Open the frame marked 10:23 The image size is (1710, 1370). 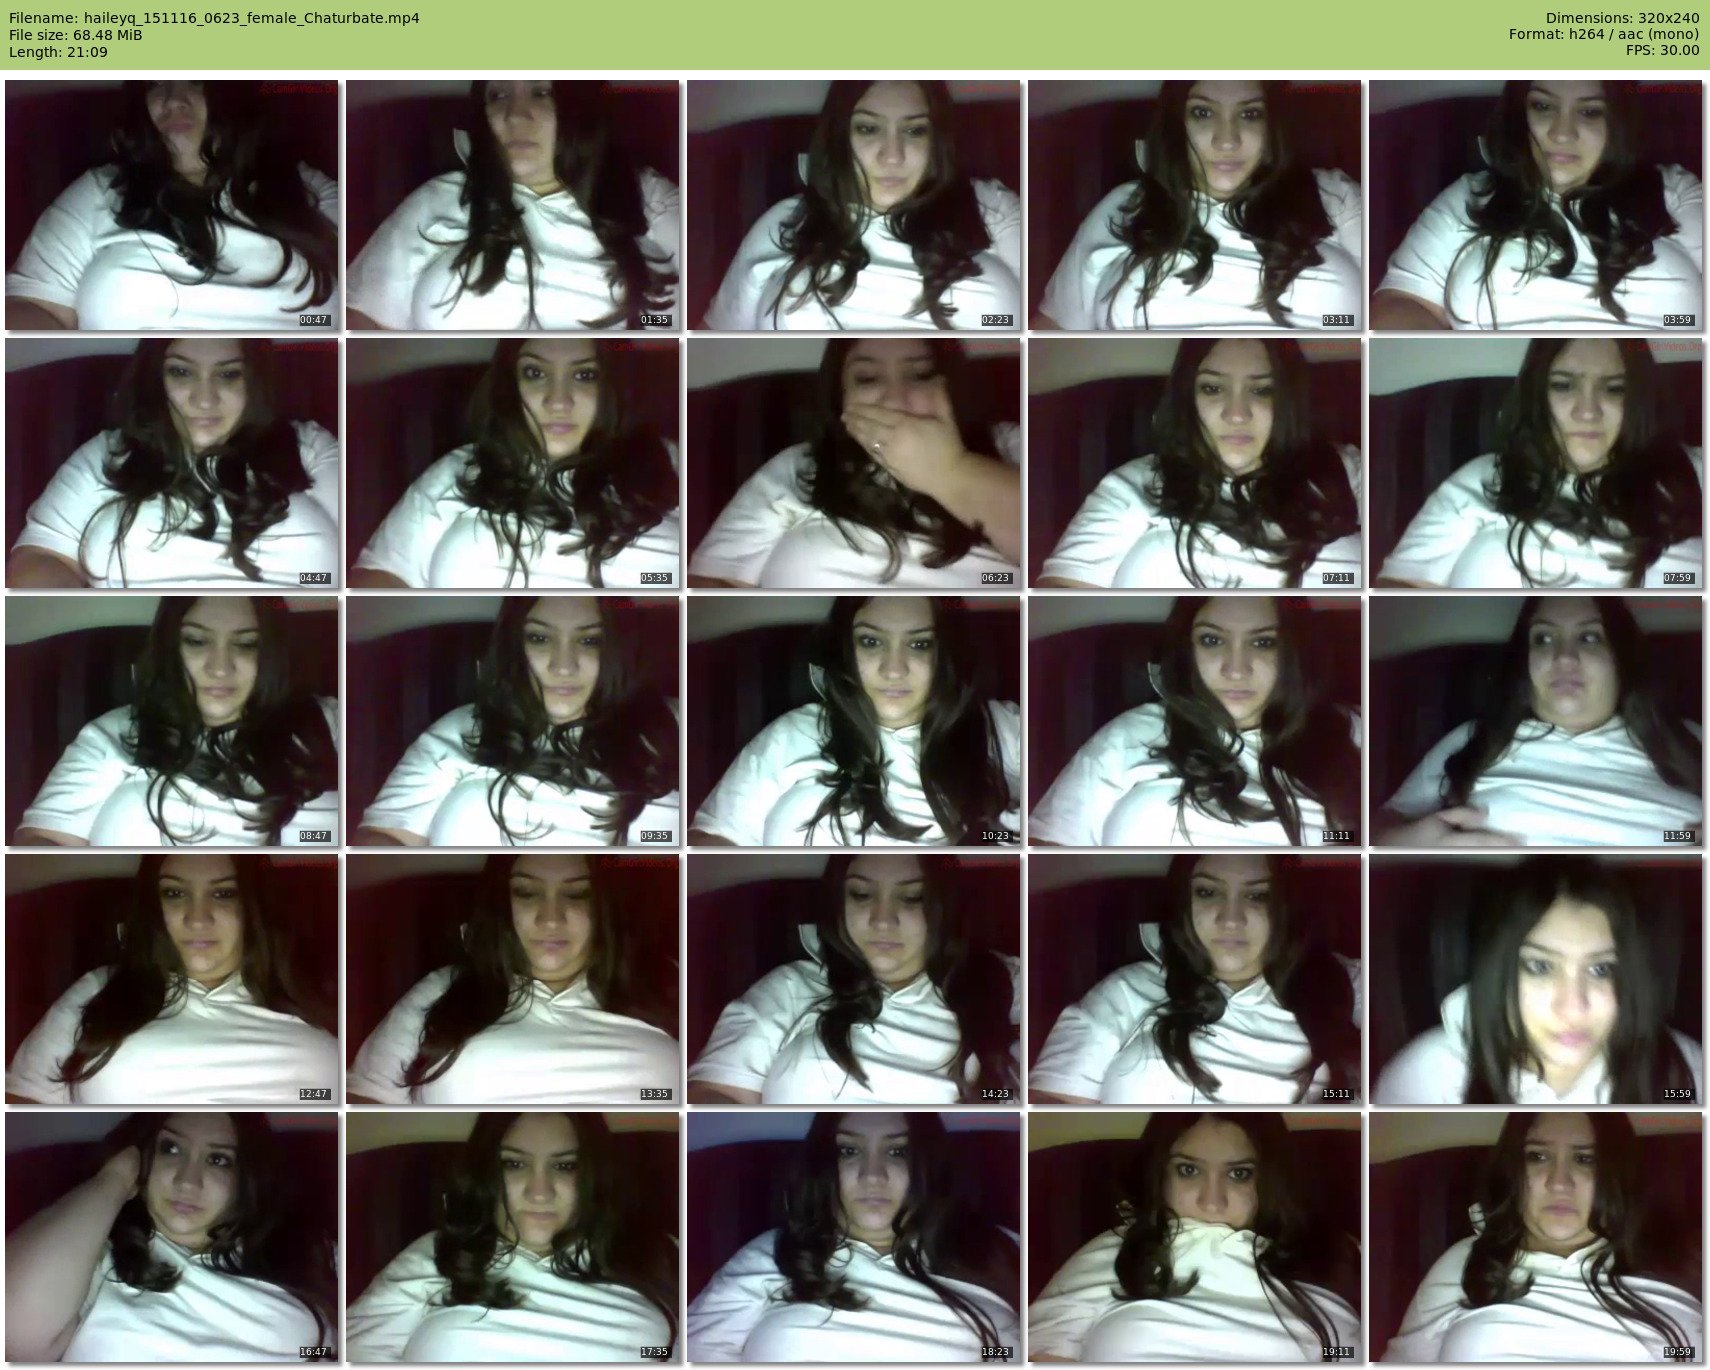pos(854,721)
